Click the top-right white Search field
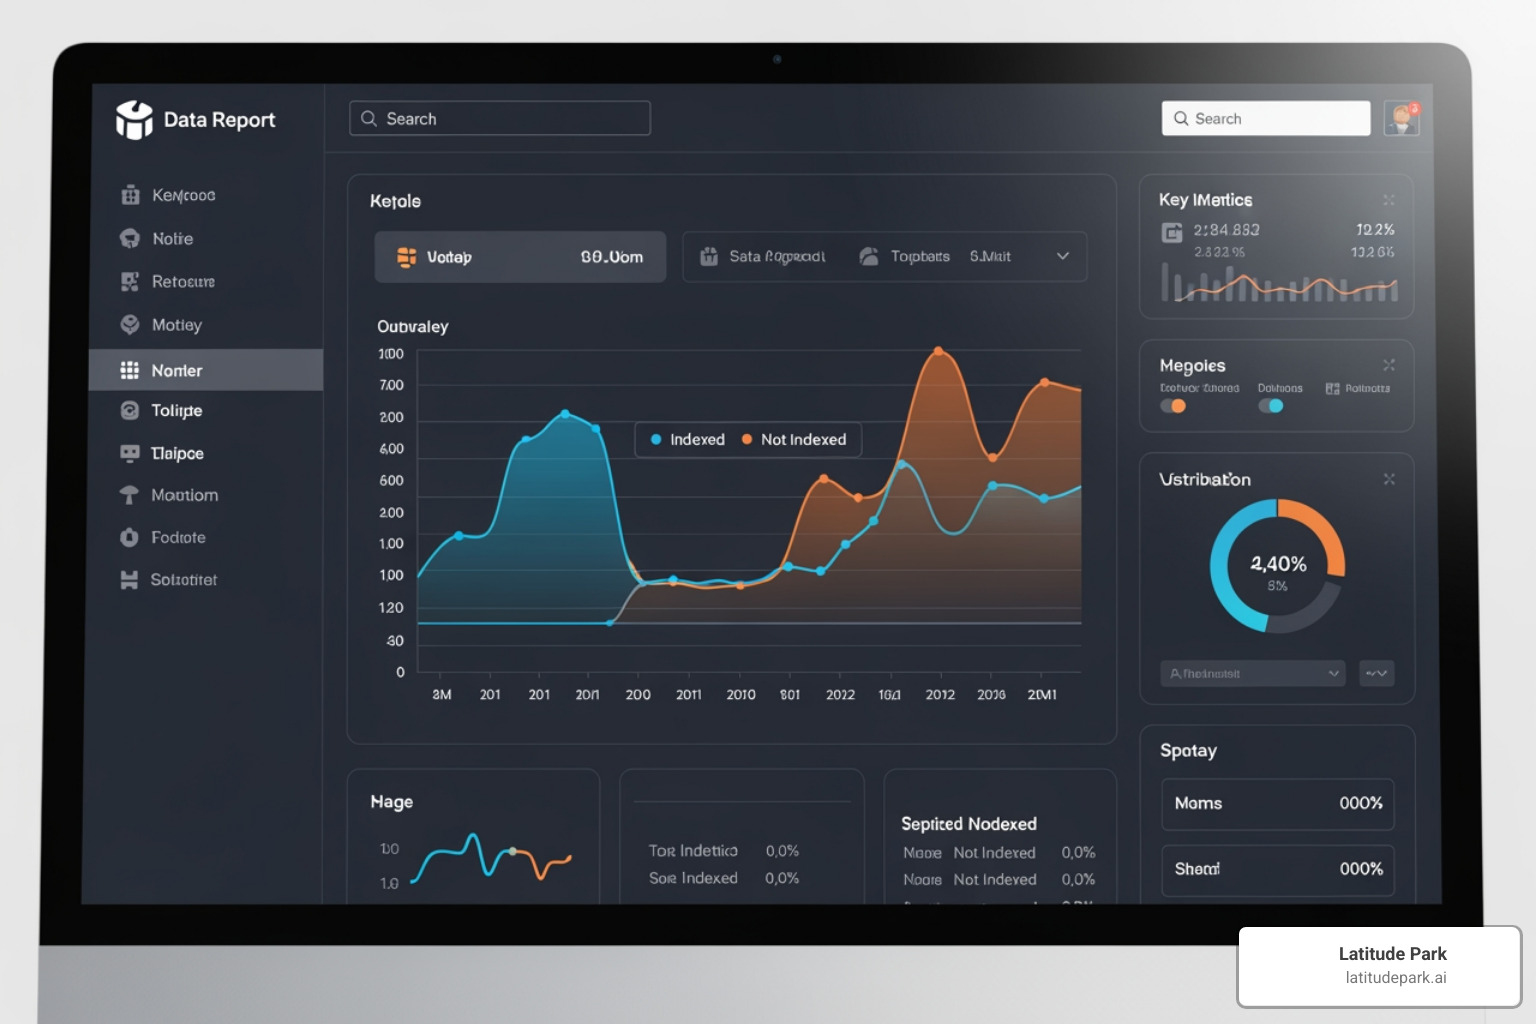1536x1024 pixels. 1266,118
